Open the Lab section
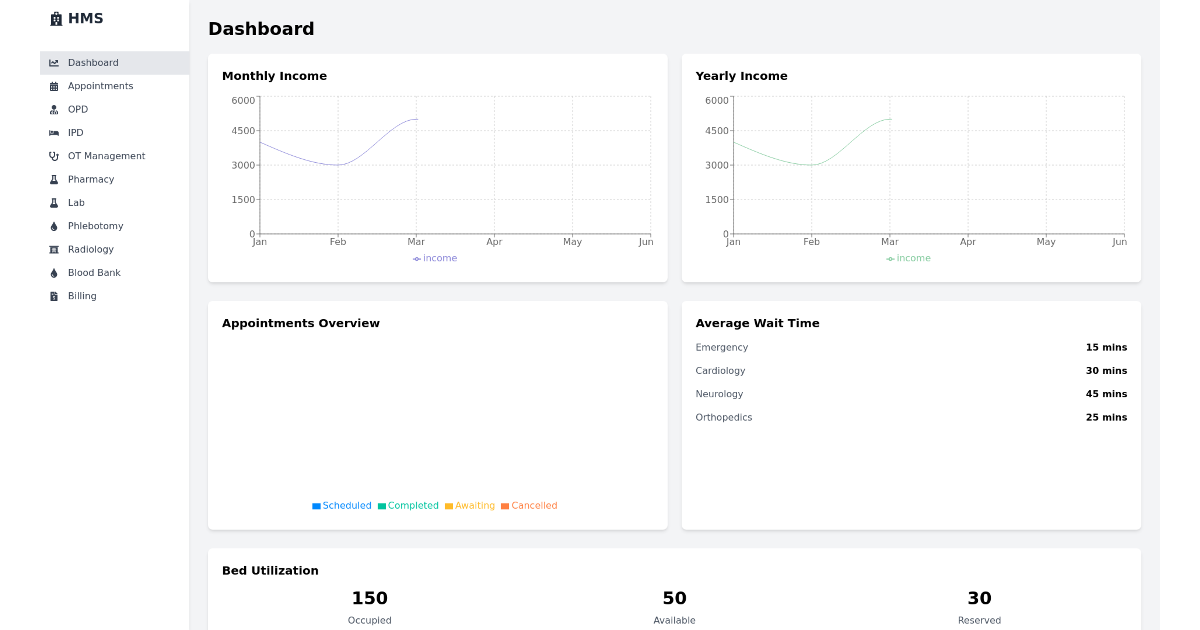Viewport: 1200px width, 630px height. tap(75, 202)
